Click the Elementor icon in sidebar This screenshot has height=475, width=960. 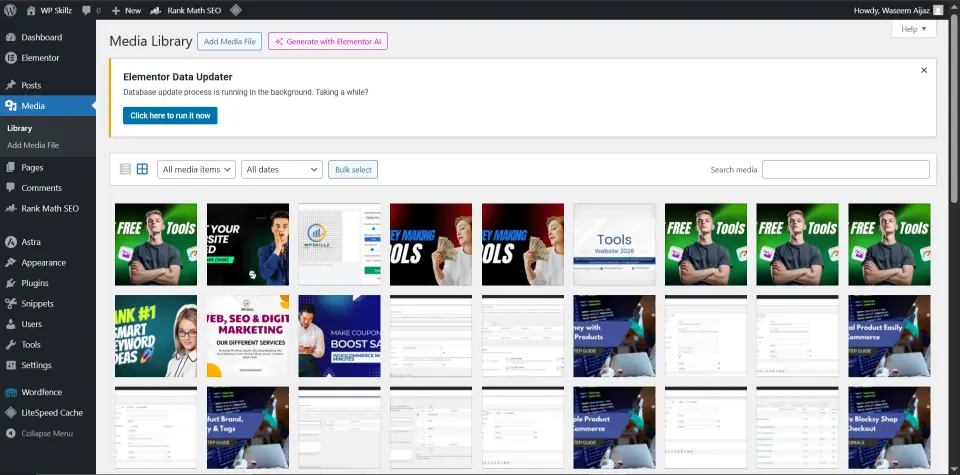(10, 58)
